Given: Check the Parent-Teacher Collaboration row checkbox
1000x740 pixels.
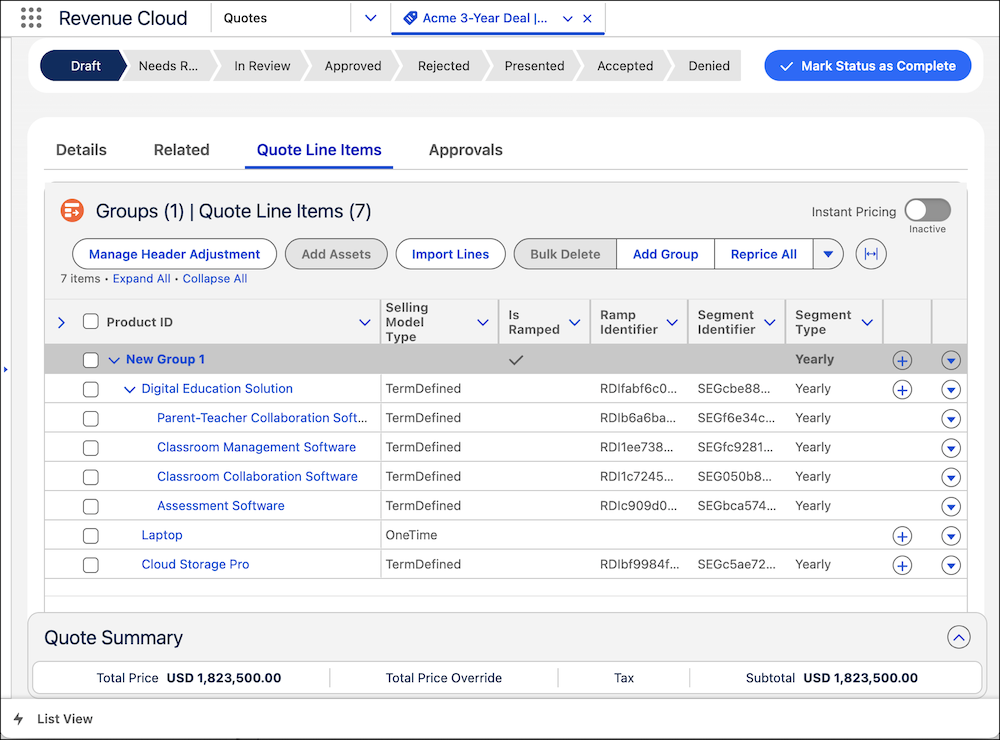Looking at the screenshot, I should coord(91,418).
